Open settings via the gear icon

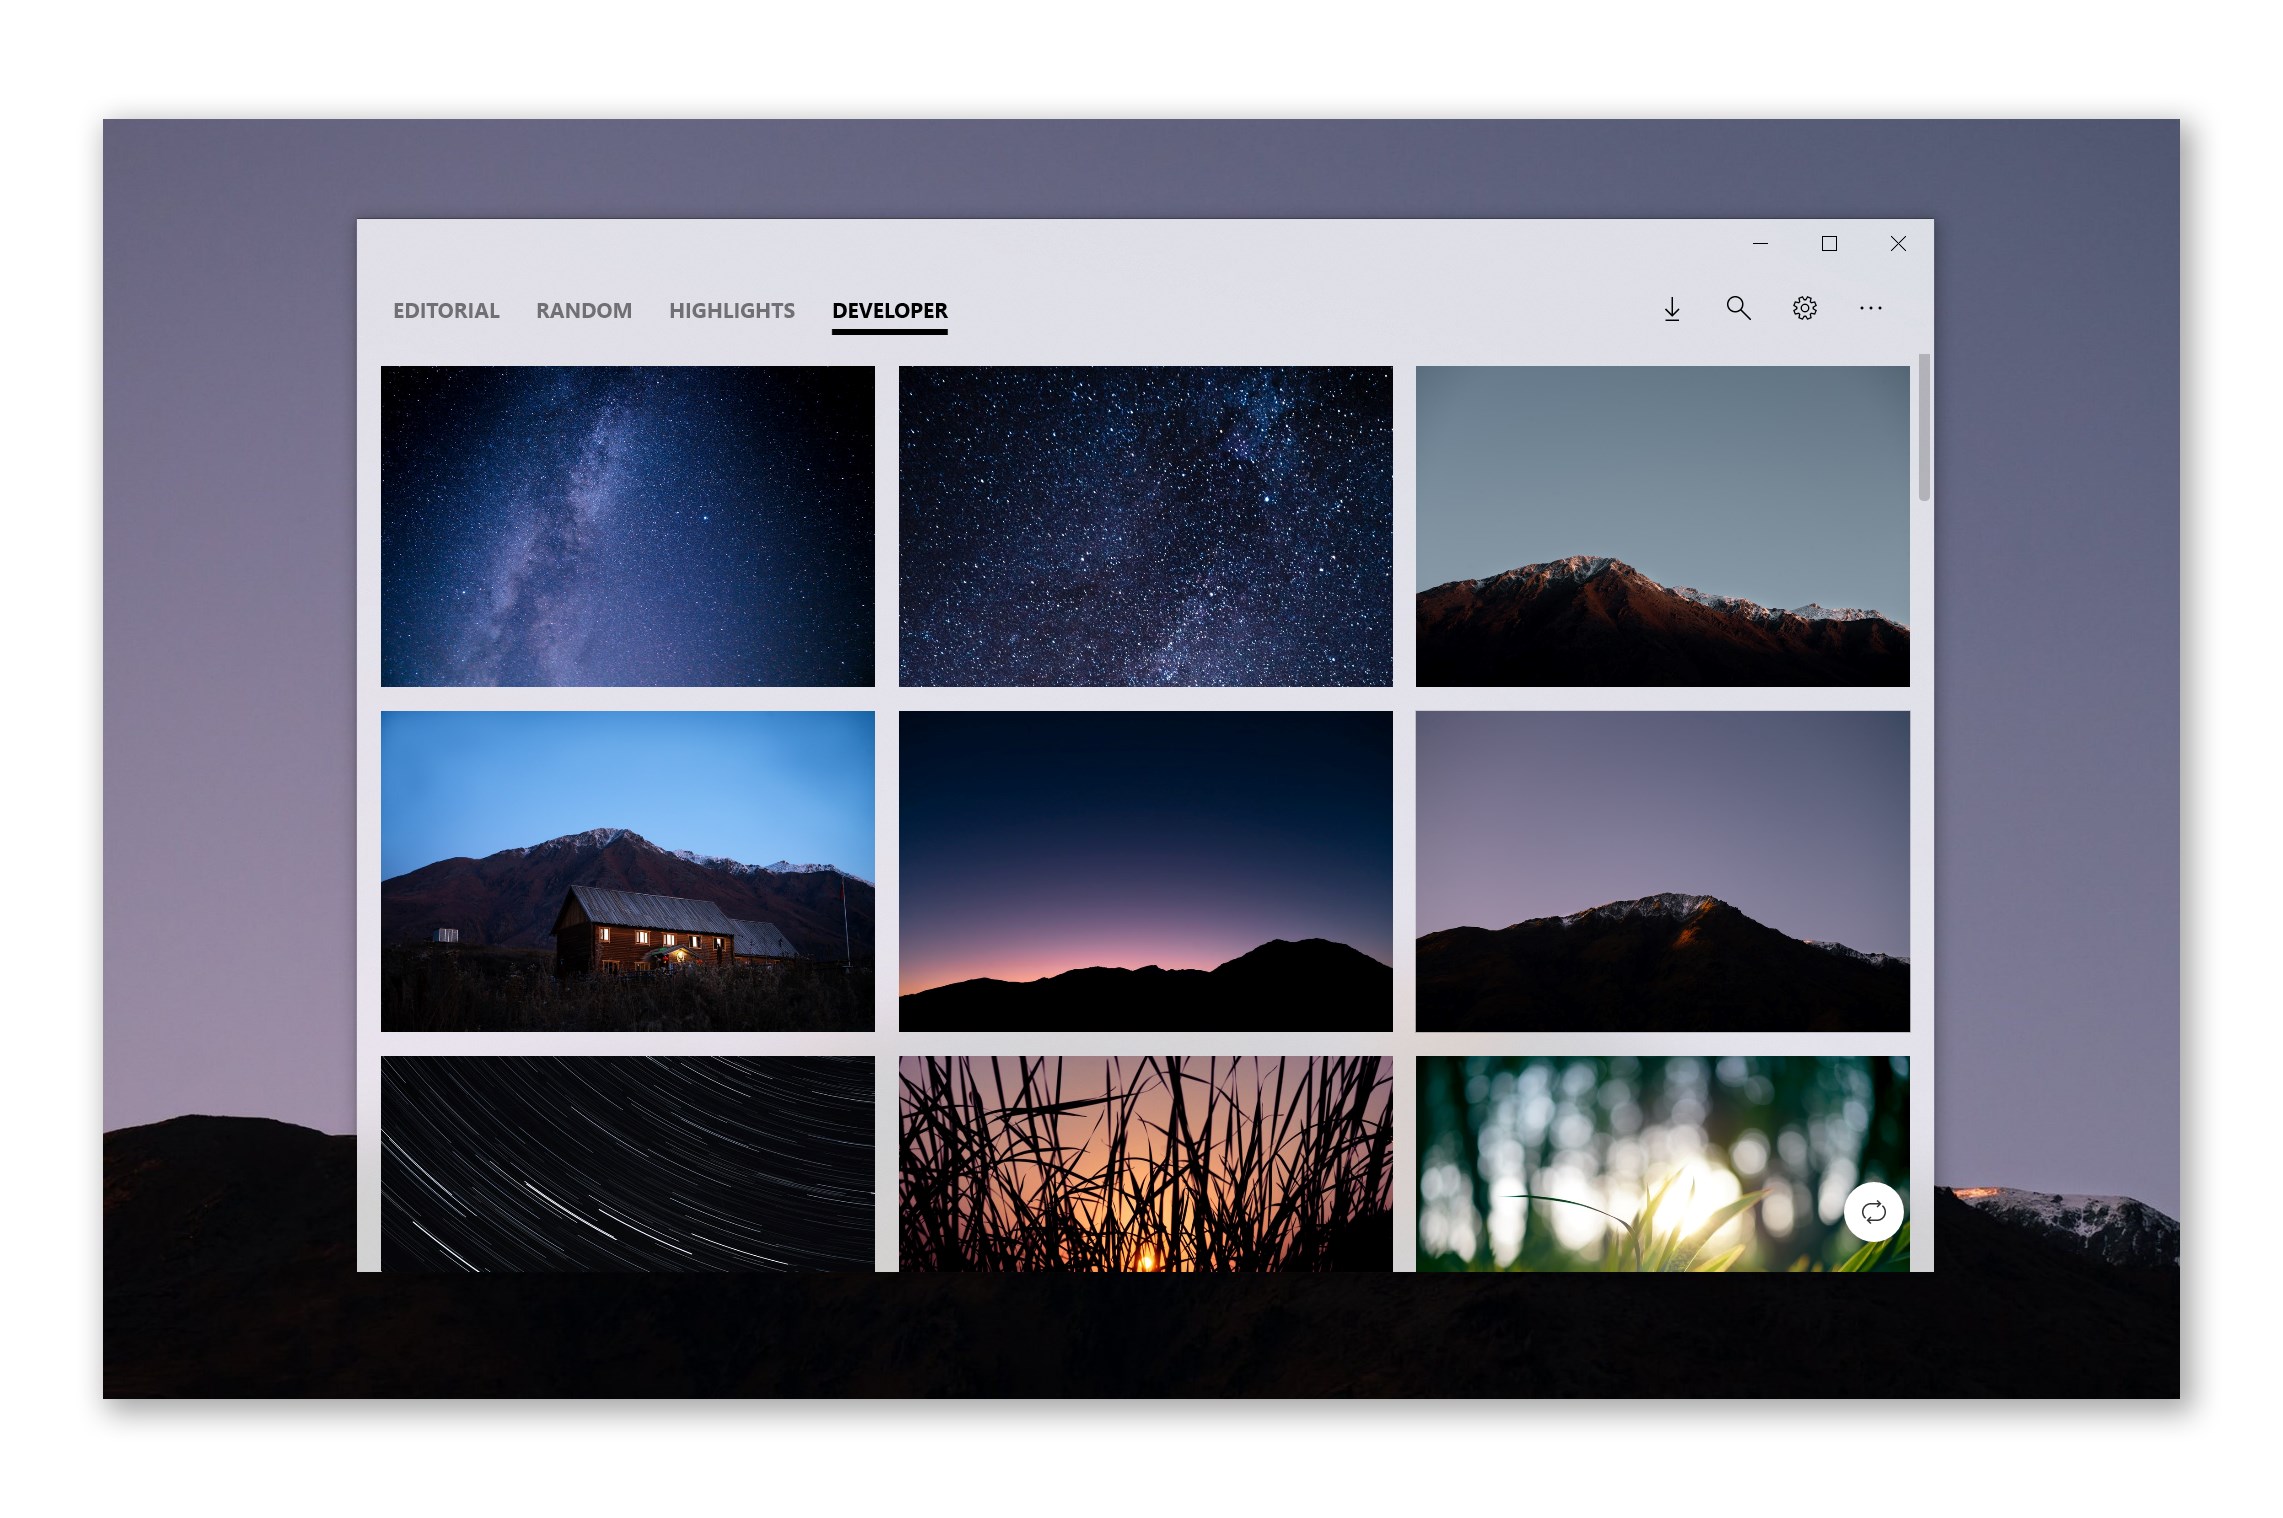[1804, 308]
